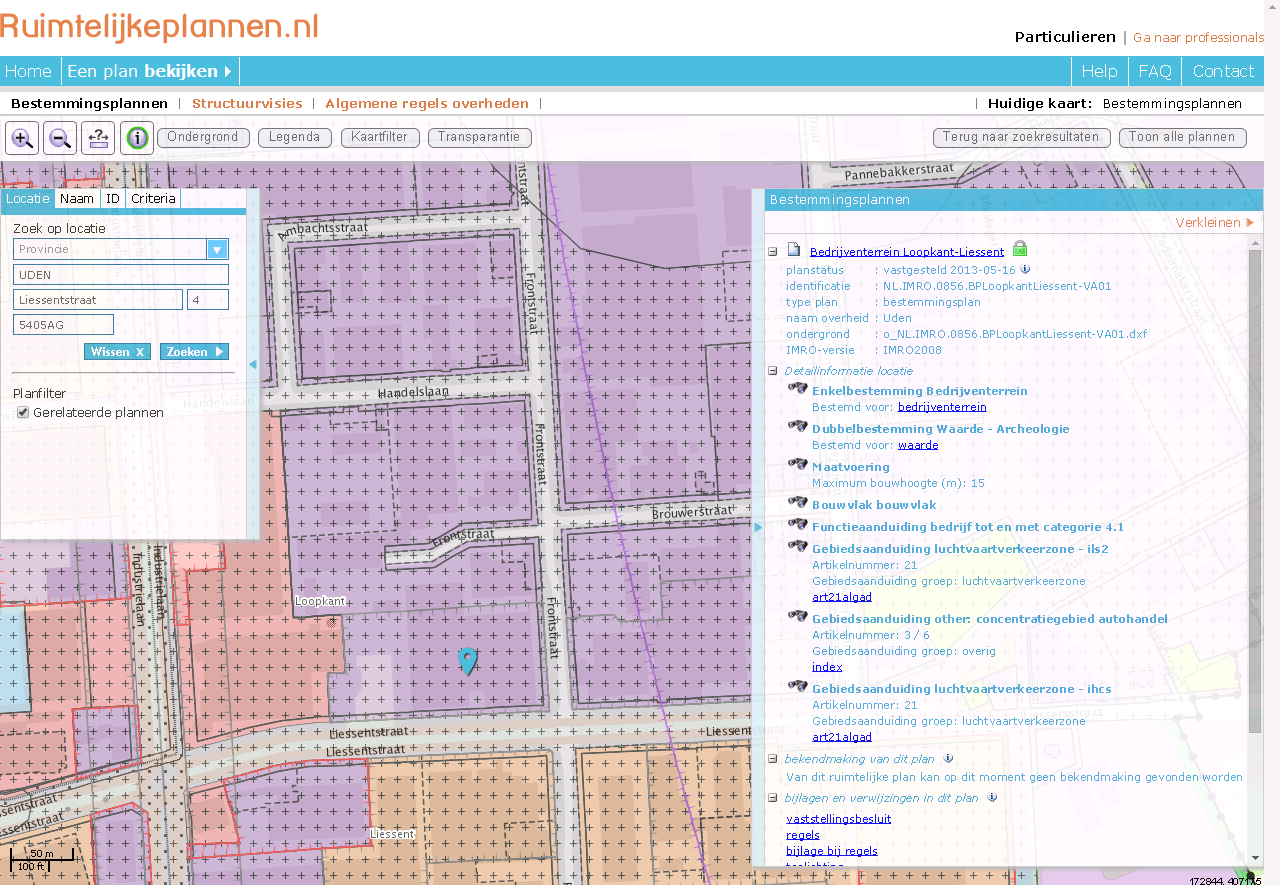The image size is (1280, 885).
Task: Open the Transparantie button
Action: 479,138
